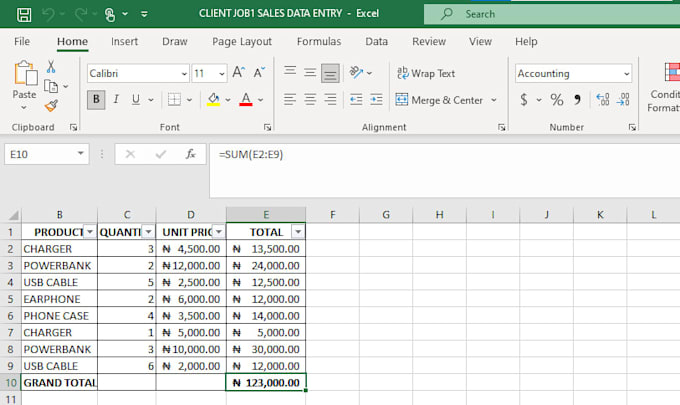The width and height of the screenshot is (680, 405).
Task: Increase font size
Action: (239, 72)
